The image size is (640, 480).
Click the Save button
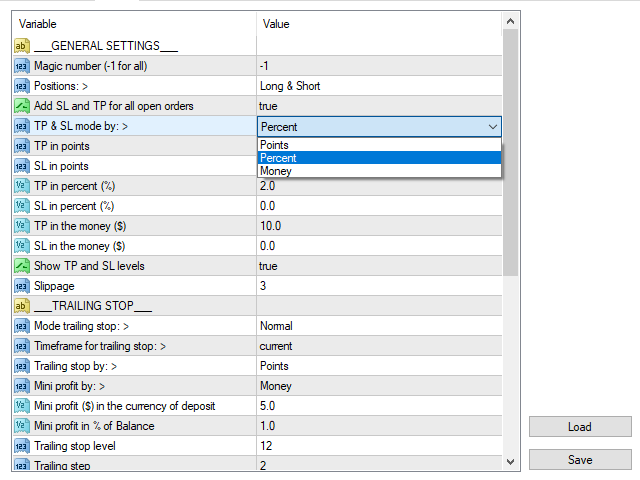[580, 460]
